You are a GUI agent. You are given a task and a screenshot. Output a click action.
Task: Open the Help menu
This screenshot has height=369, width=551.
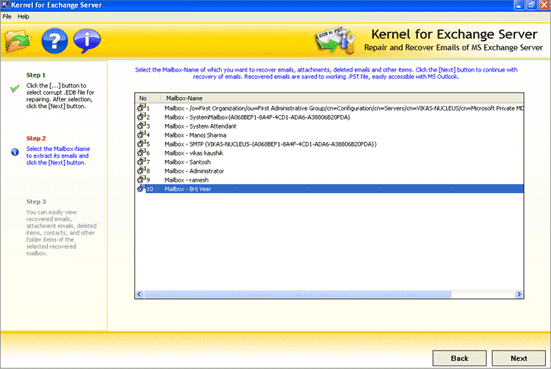(x=23, y=17)
